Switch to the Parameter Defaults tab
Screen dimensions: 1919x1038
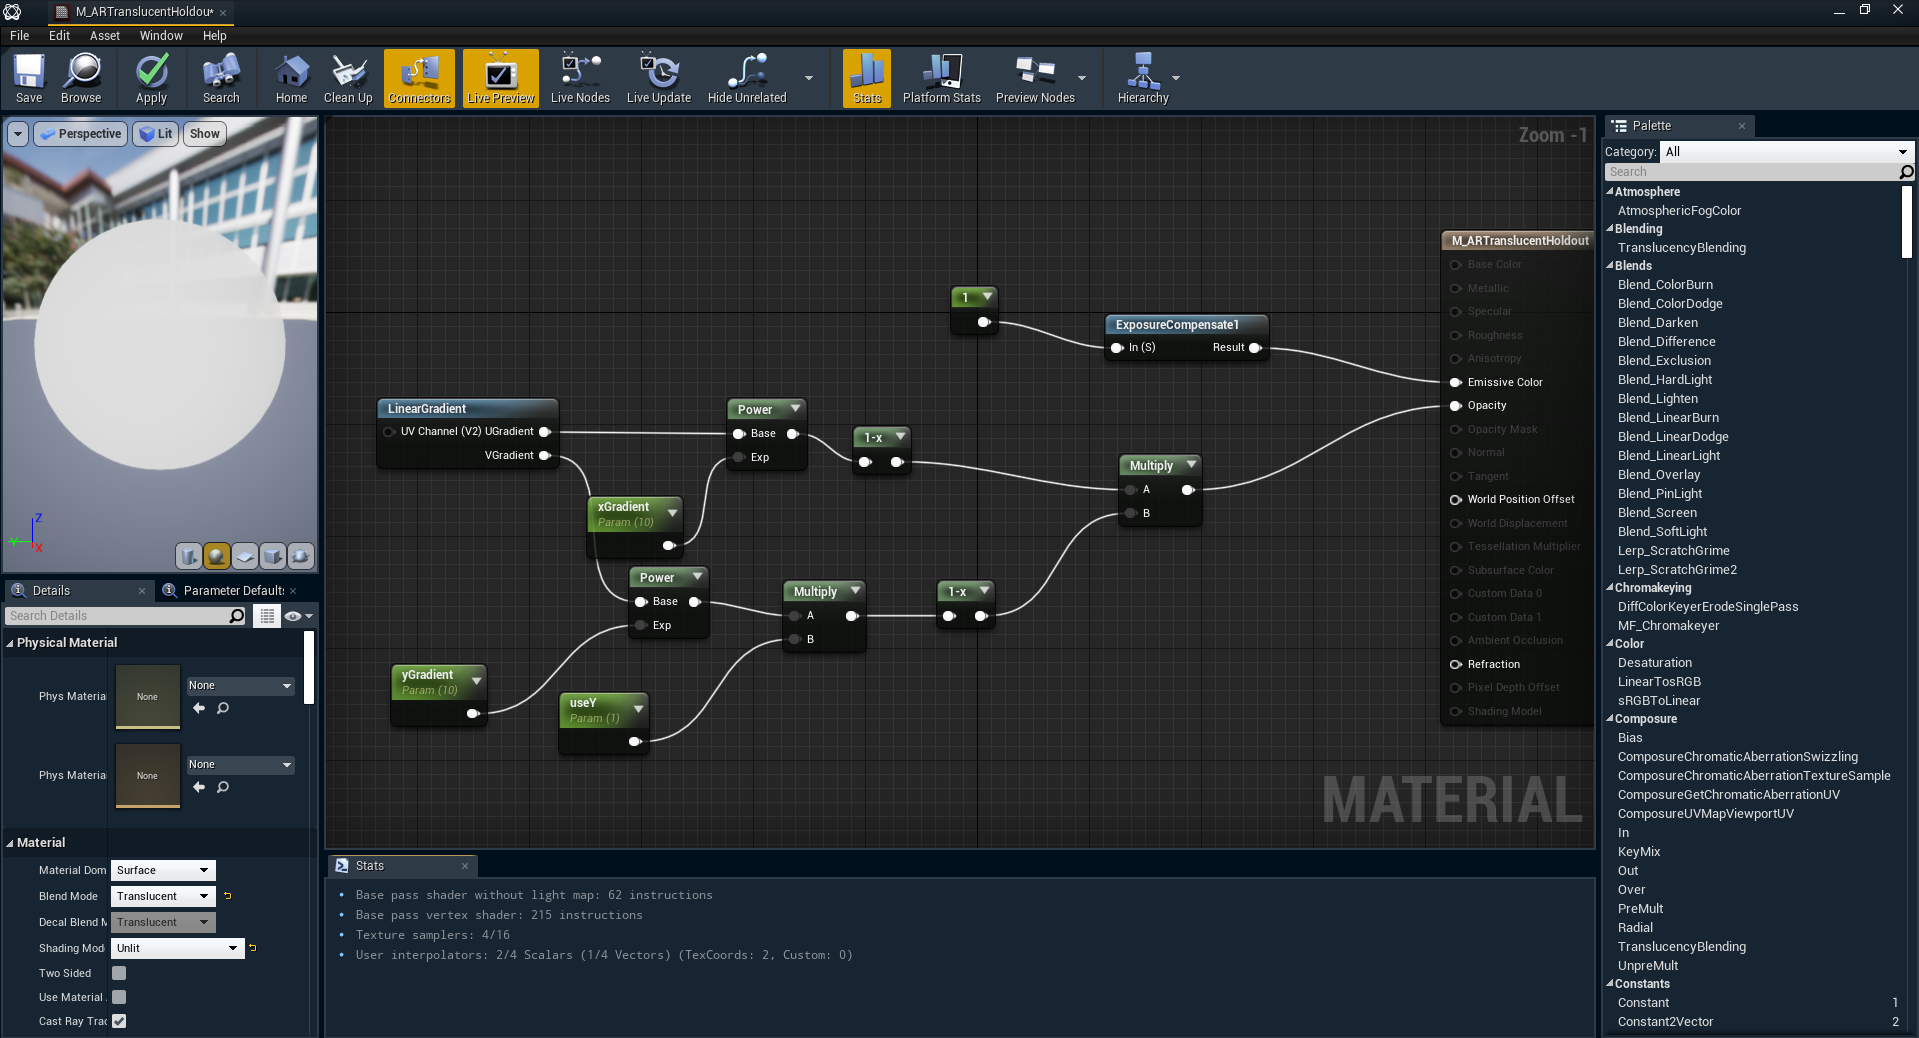tap(232, 591)
